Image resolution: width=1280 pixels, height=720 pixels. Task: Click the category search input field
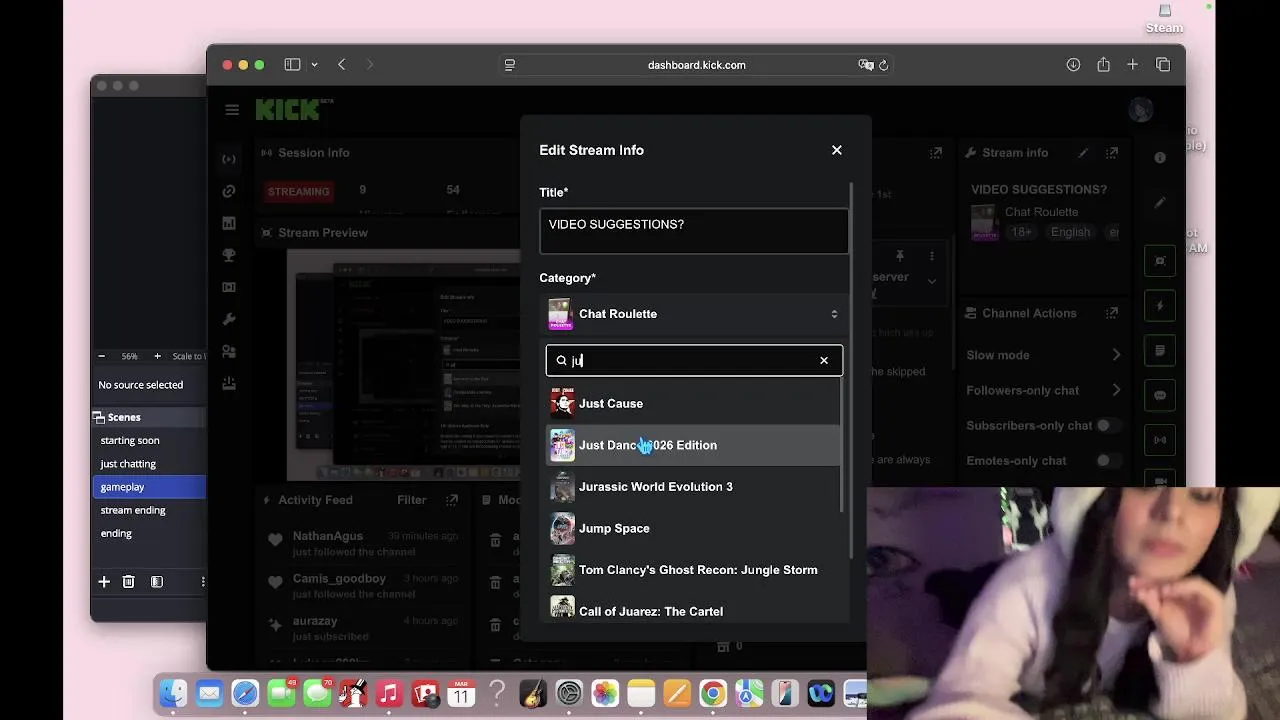click(x=692, y=360)
